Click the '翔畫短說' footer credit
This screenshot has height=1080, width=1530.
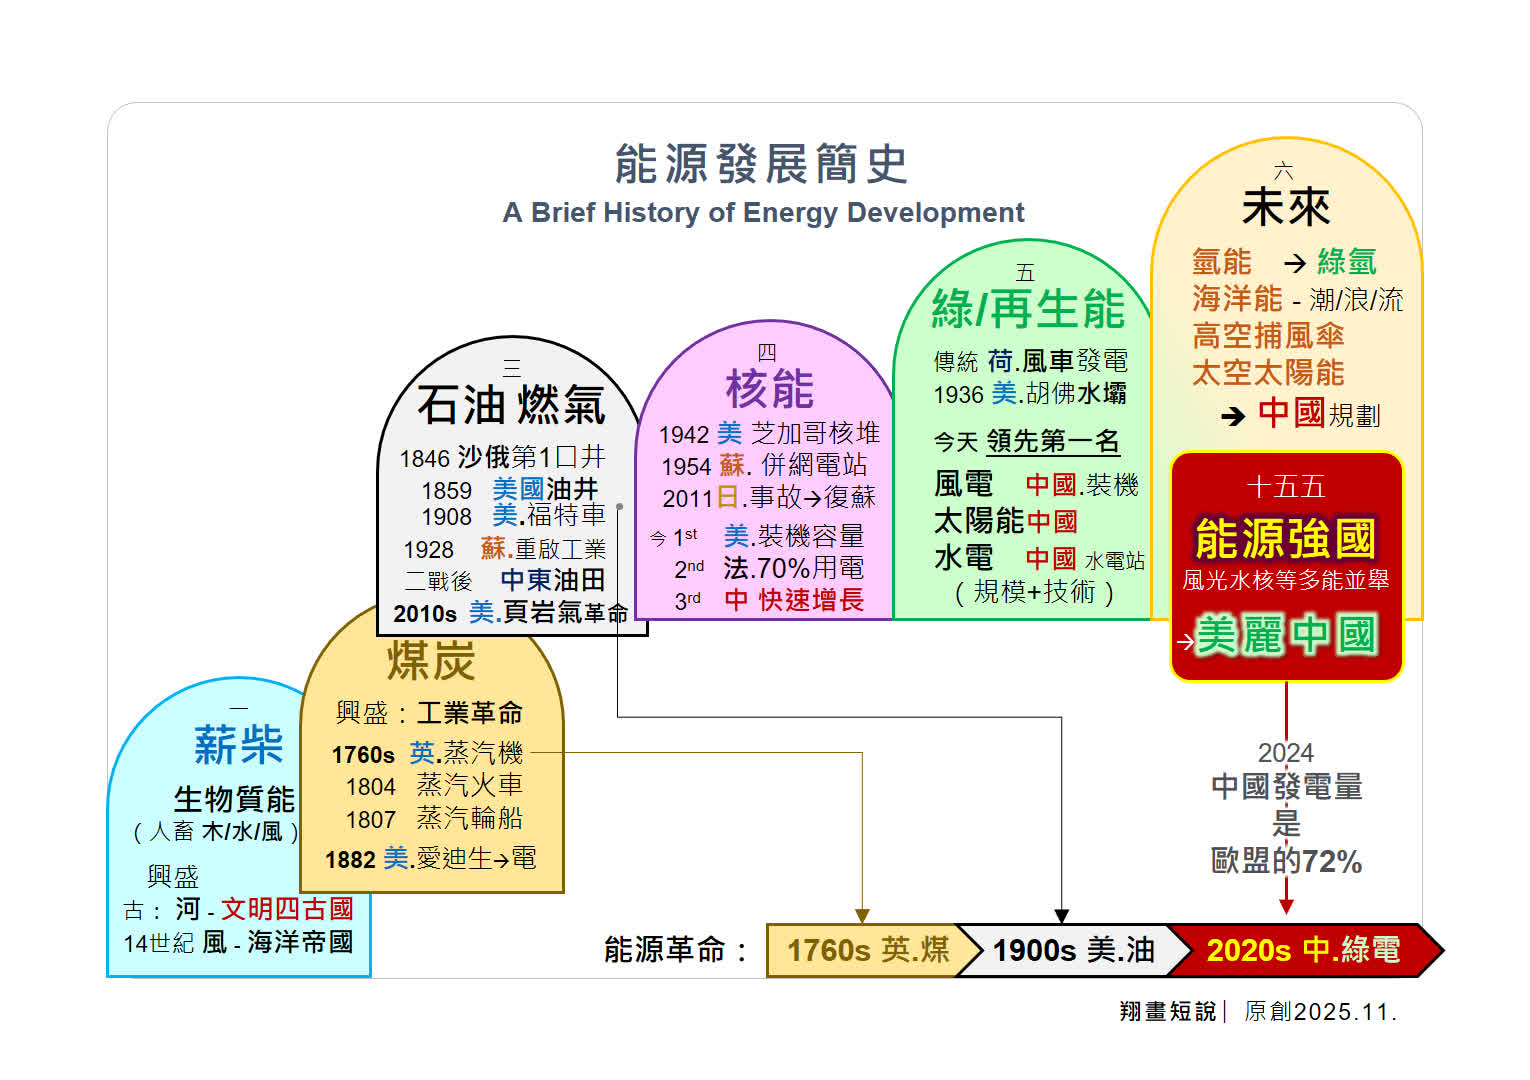pyautogui.click(x=1167, y=1012)
